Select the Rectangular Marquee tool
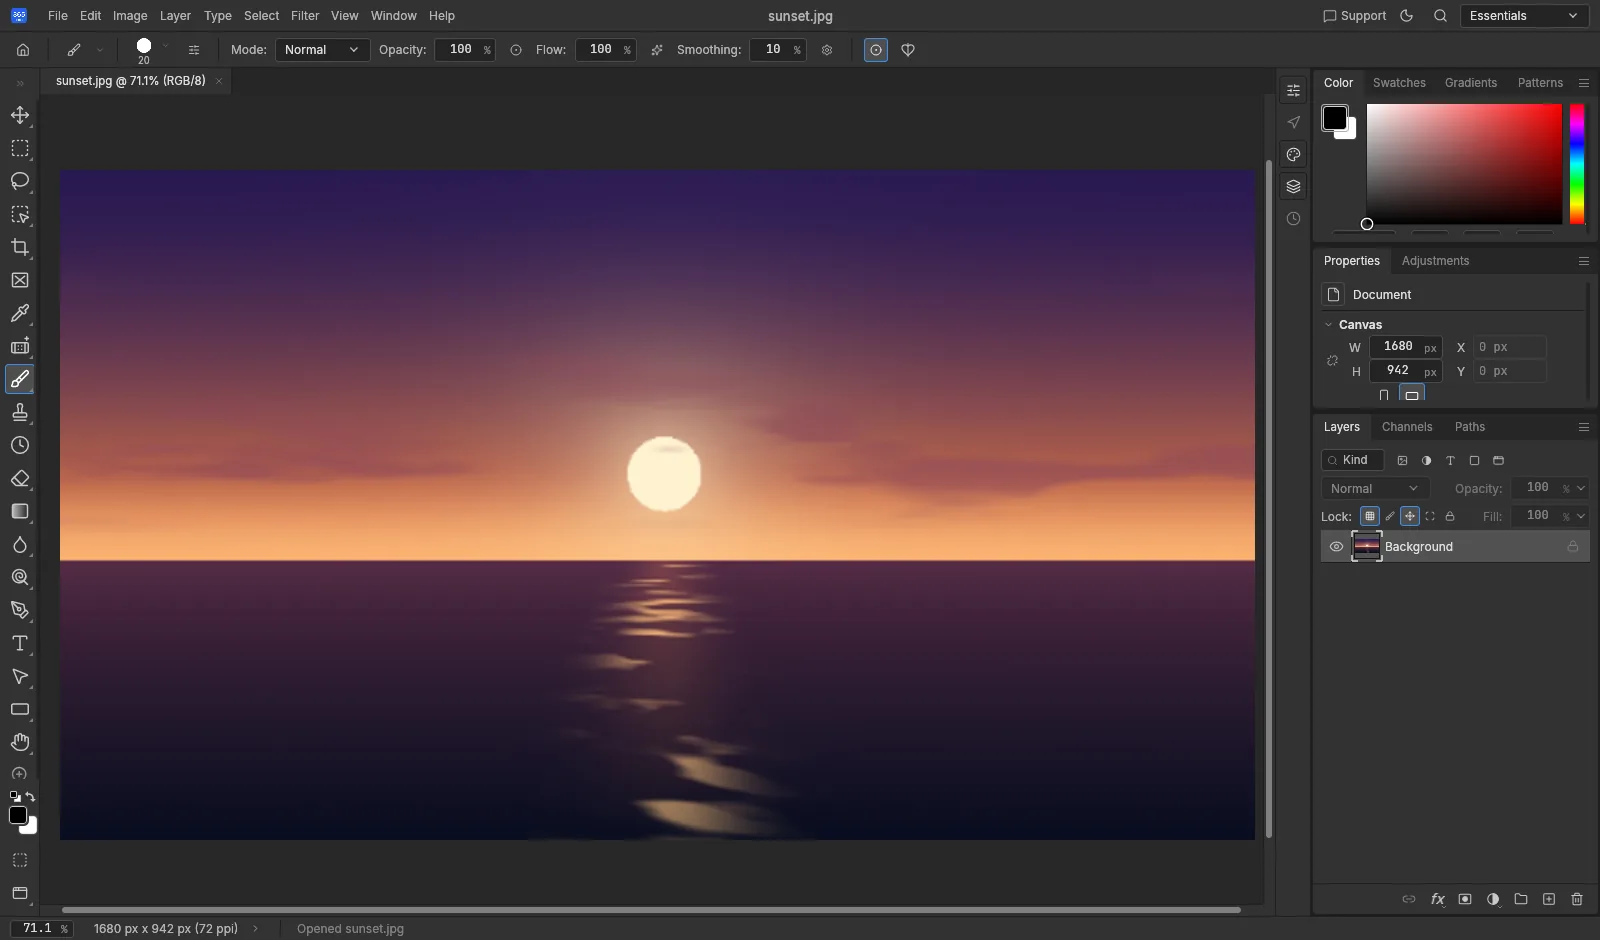Screen dimensions: 1600x940 [20, 148]
